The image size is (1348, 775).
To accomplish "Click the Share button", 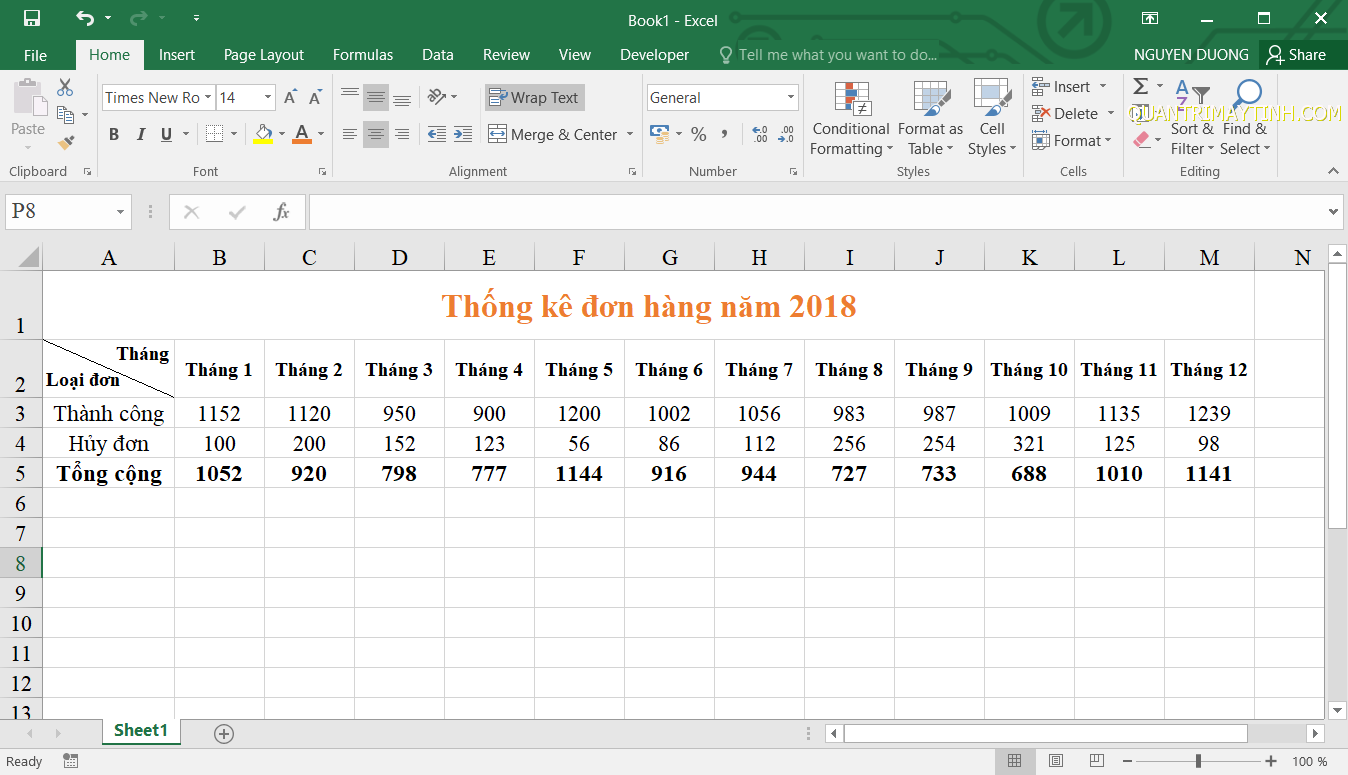I will coord(1296,55).
